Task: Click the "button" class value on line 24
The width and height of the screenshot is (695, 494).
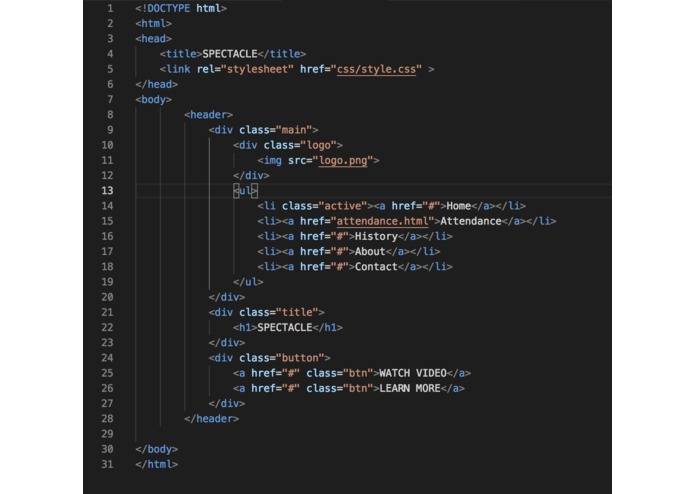Action: click(300, 358)
